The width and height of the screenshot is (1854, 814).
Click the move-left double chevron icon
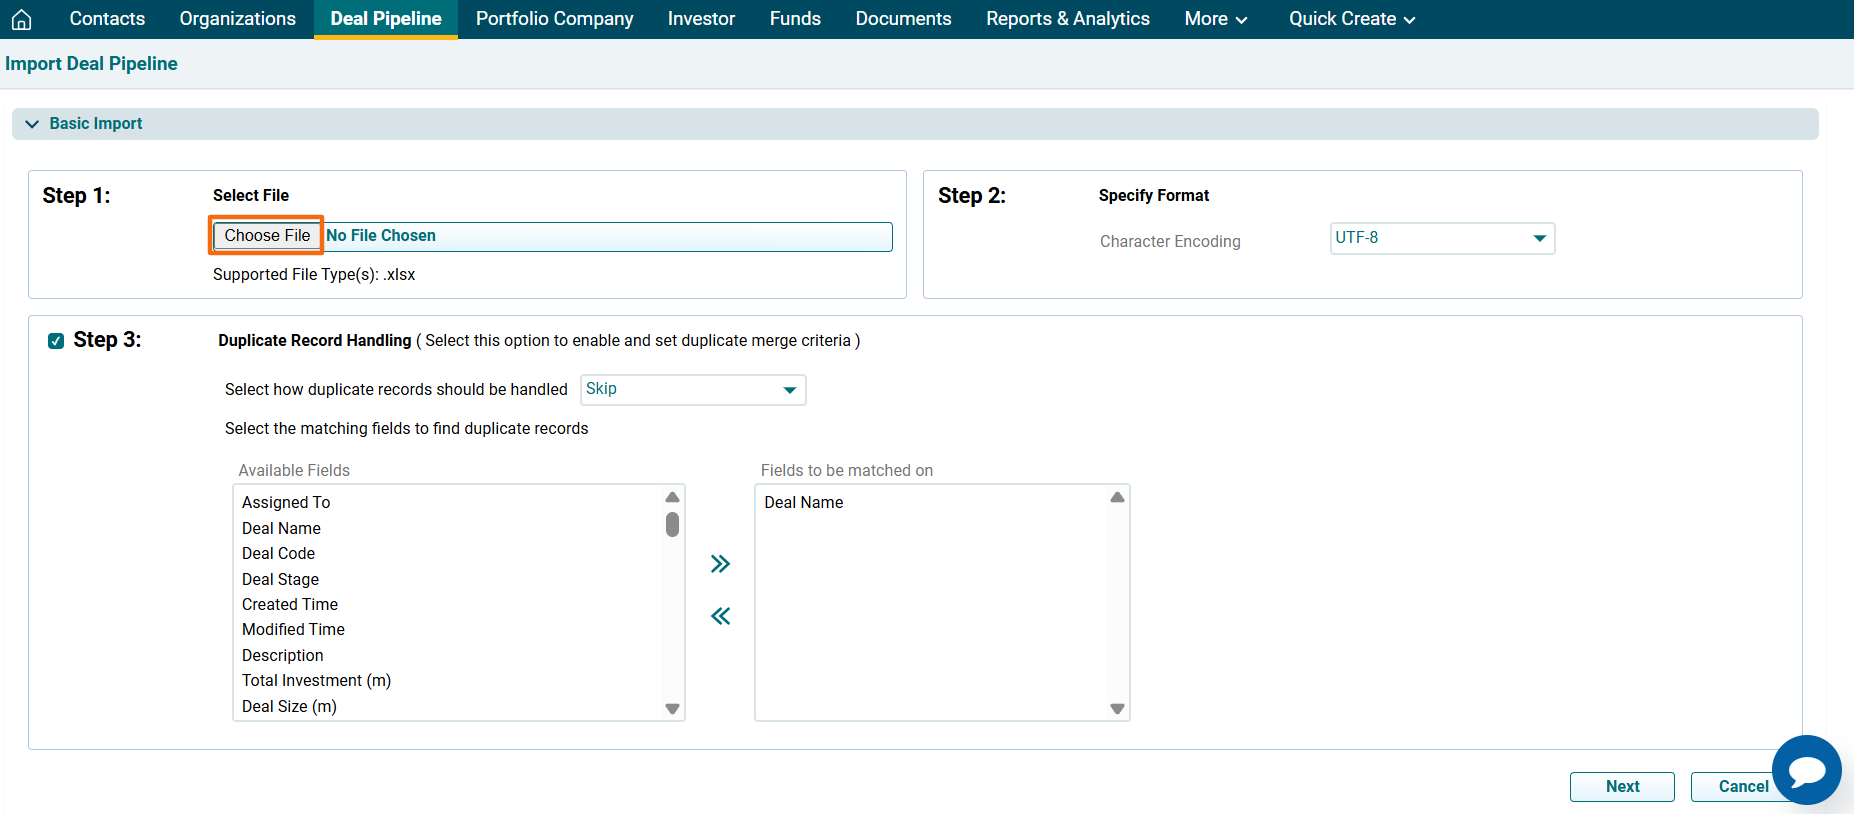click(x=720, y=616)
